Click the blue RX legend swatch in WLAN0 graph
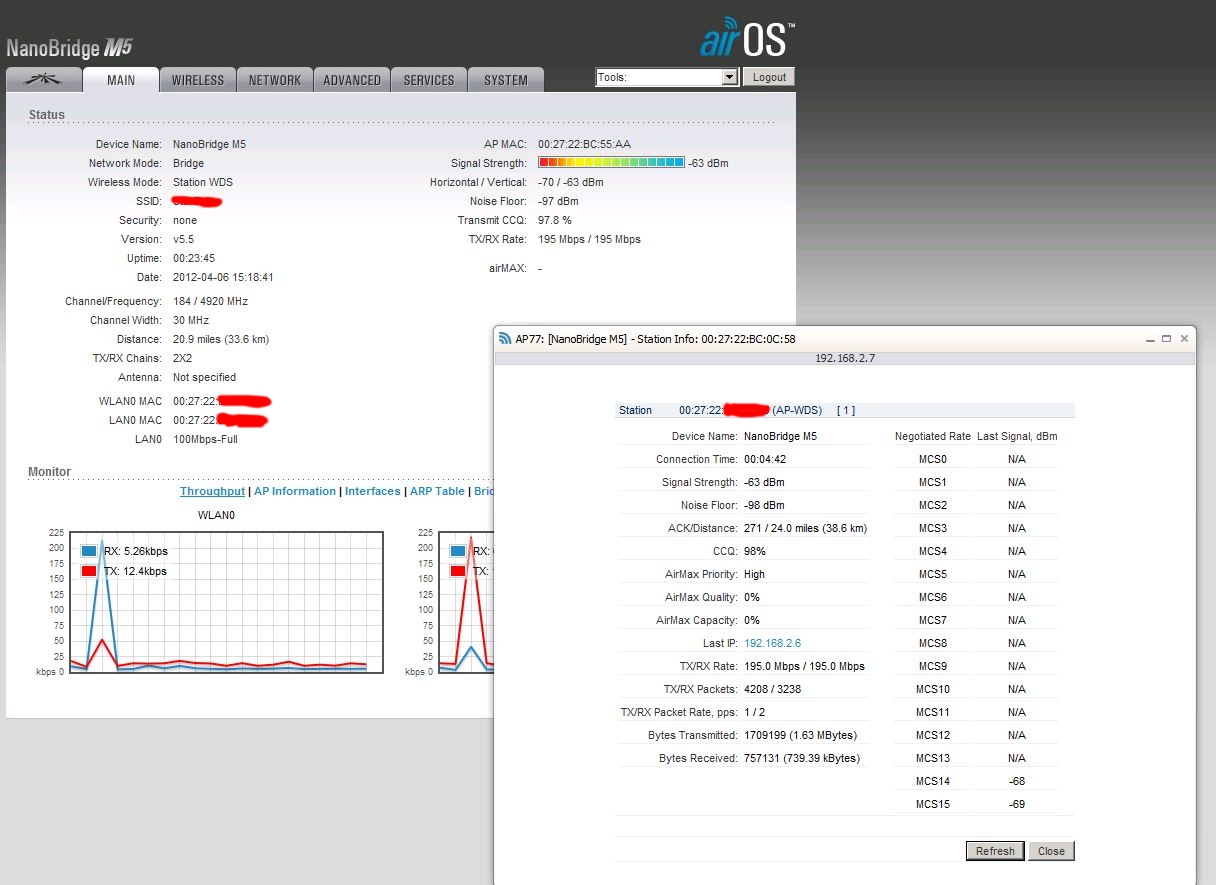Image resolution: width=1216 pixels, height=885 pixels. pyautogui.click(x=89, y=551)
